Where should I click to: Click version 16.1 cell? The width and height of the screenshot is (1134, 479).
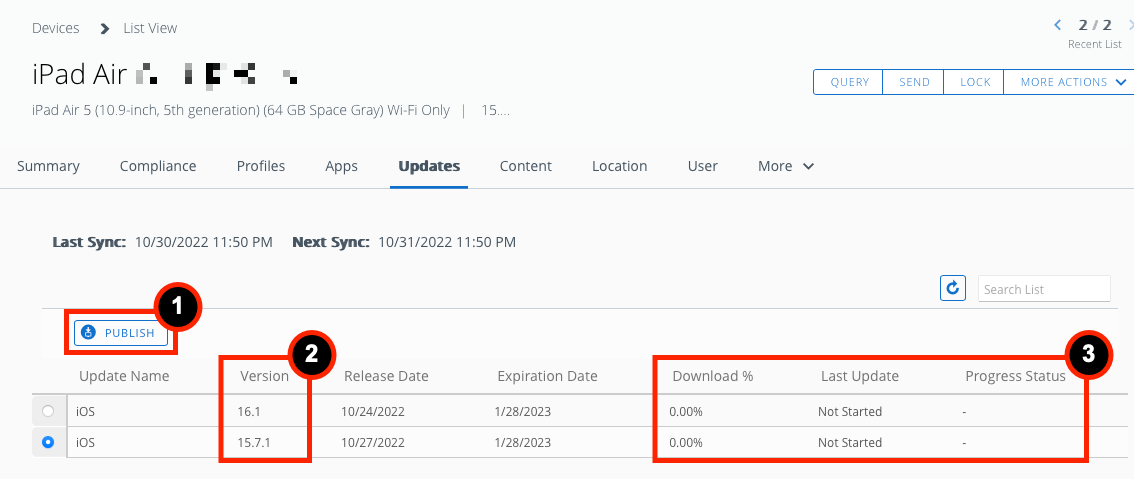coord(248,412)
